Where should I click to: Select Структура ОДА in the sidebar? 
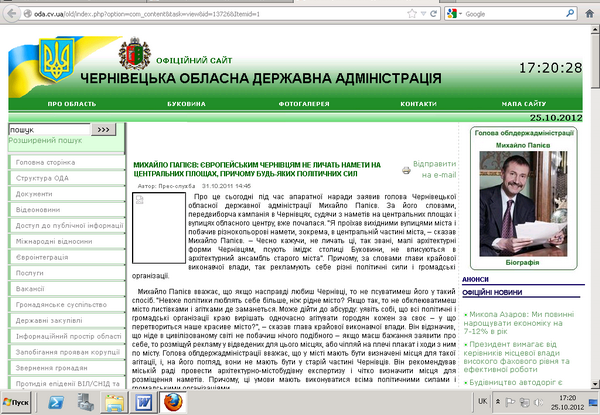coord(47,178)
